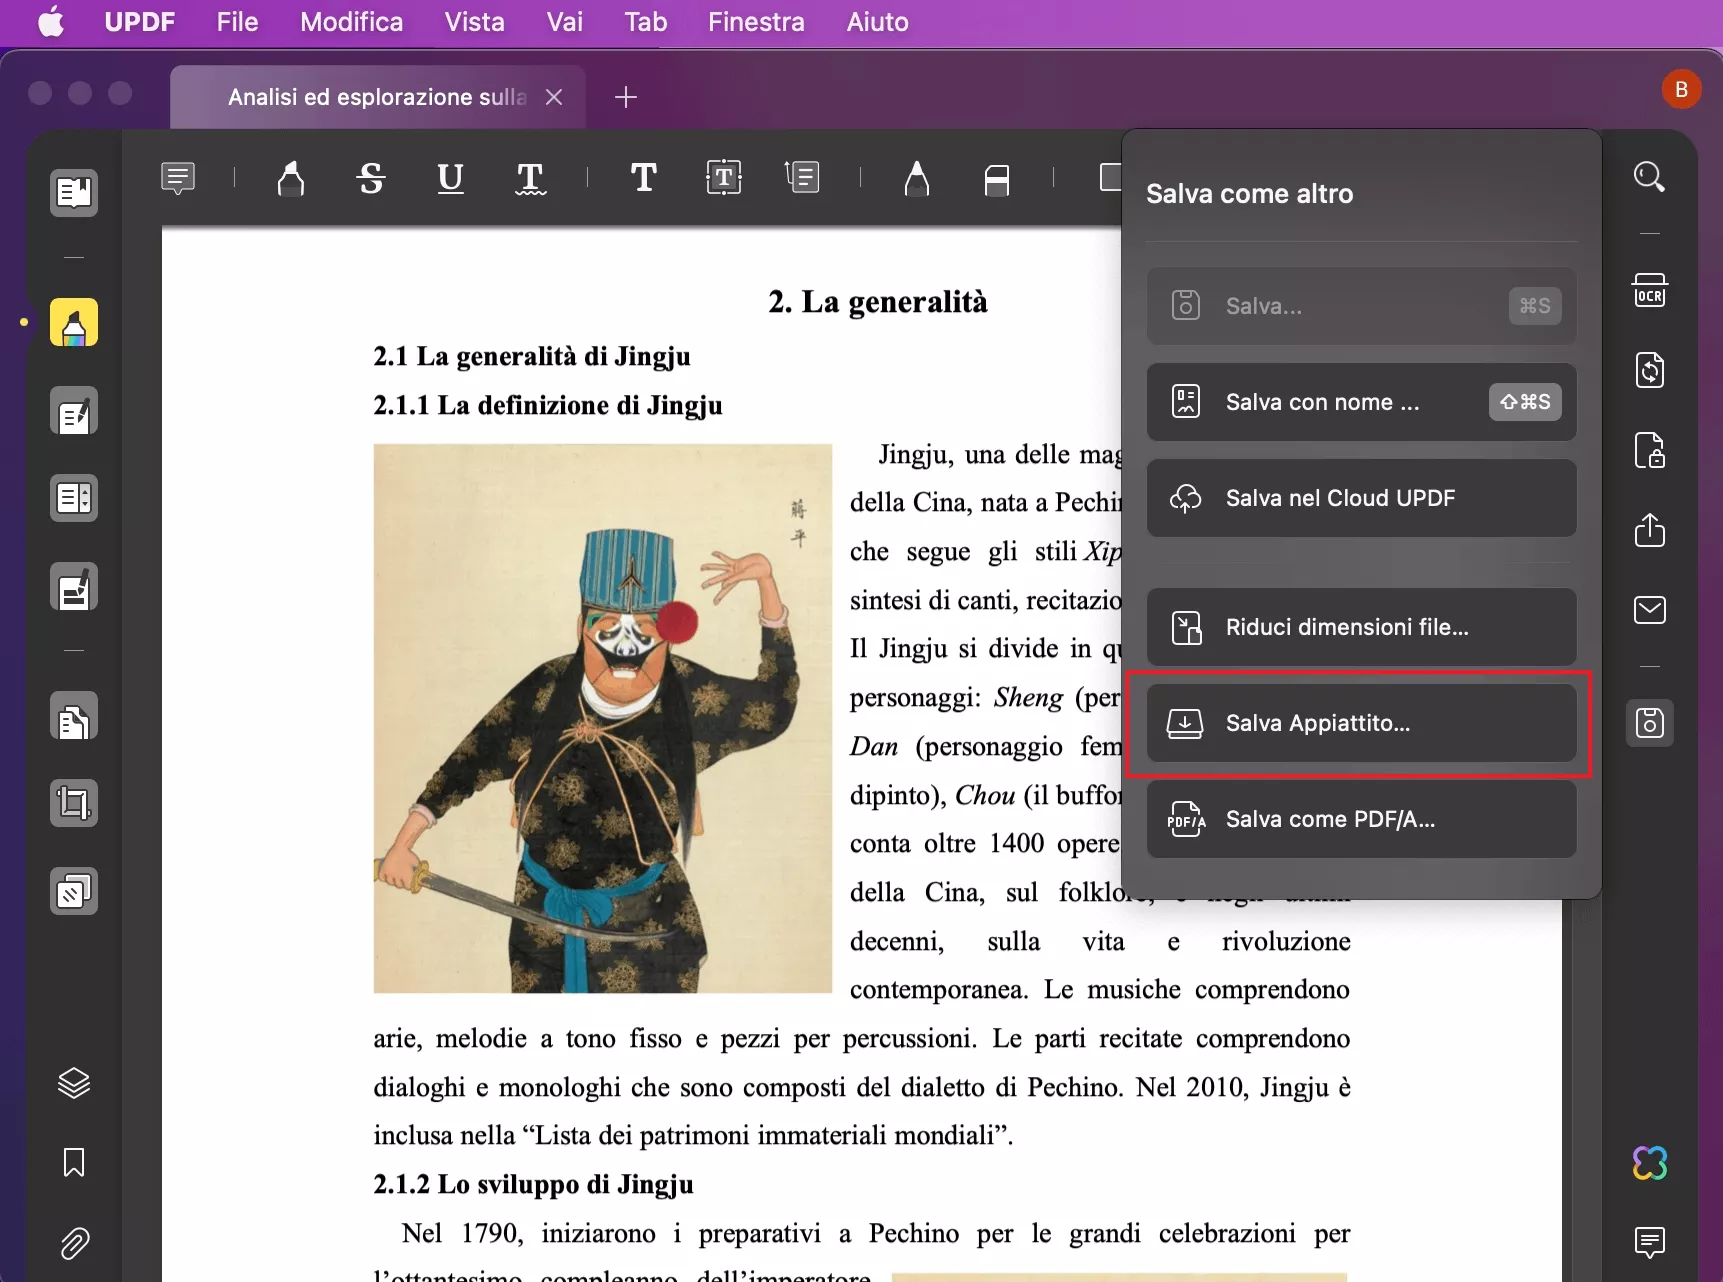Click heading "2.1 La generalità di Jingju"

tap(531, 356)
